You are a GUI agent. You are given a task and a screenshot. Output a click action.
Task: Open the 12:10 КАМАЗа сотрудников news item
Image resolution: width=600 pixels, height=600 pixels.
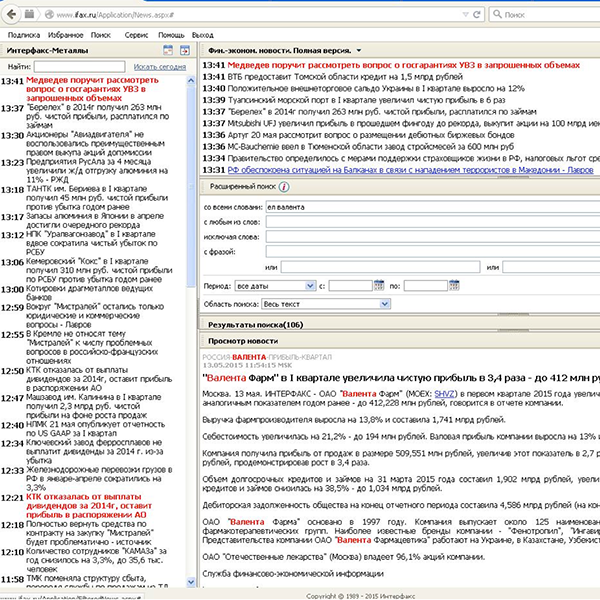pos(96,560)
